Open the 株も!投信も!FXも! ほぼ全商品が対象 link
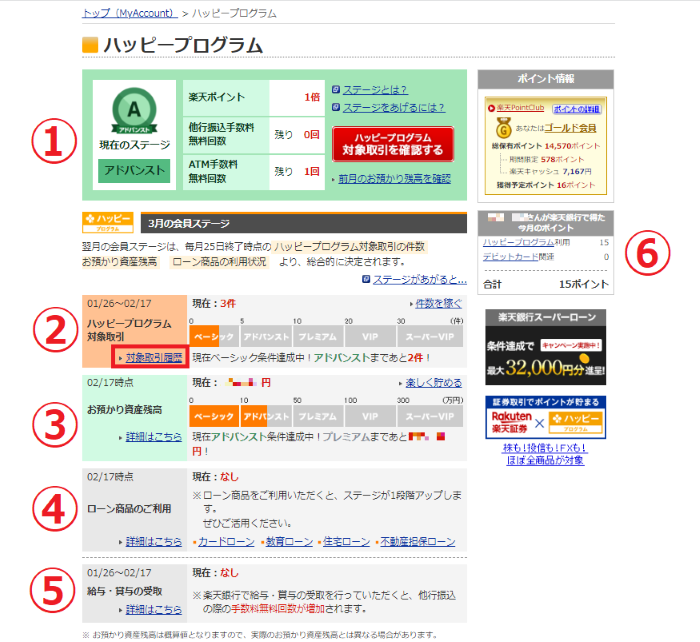 tap(545, 454)
